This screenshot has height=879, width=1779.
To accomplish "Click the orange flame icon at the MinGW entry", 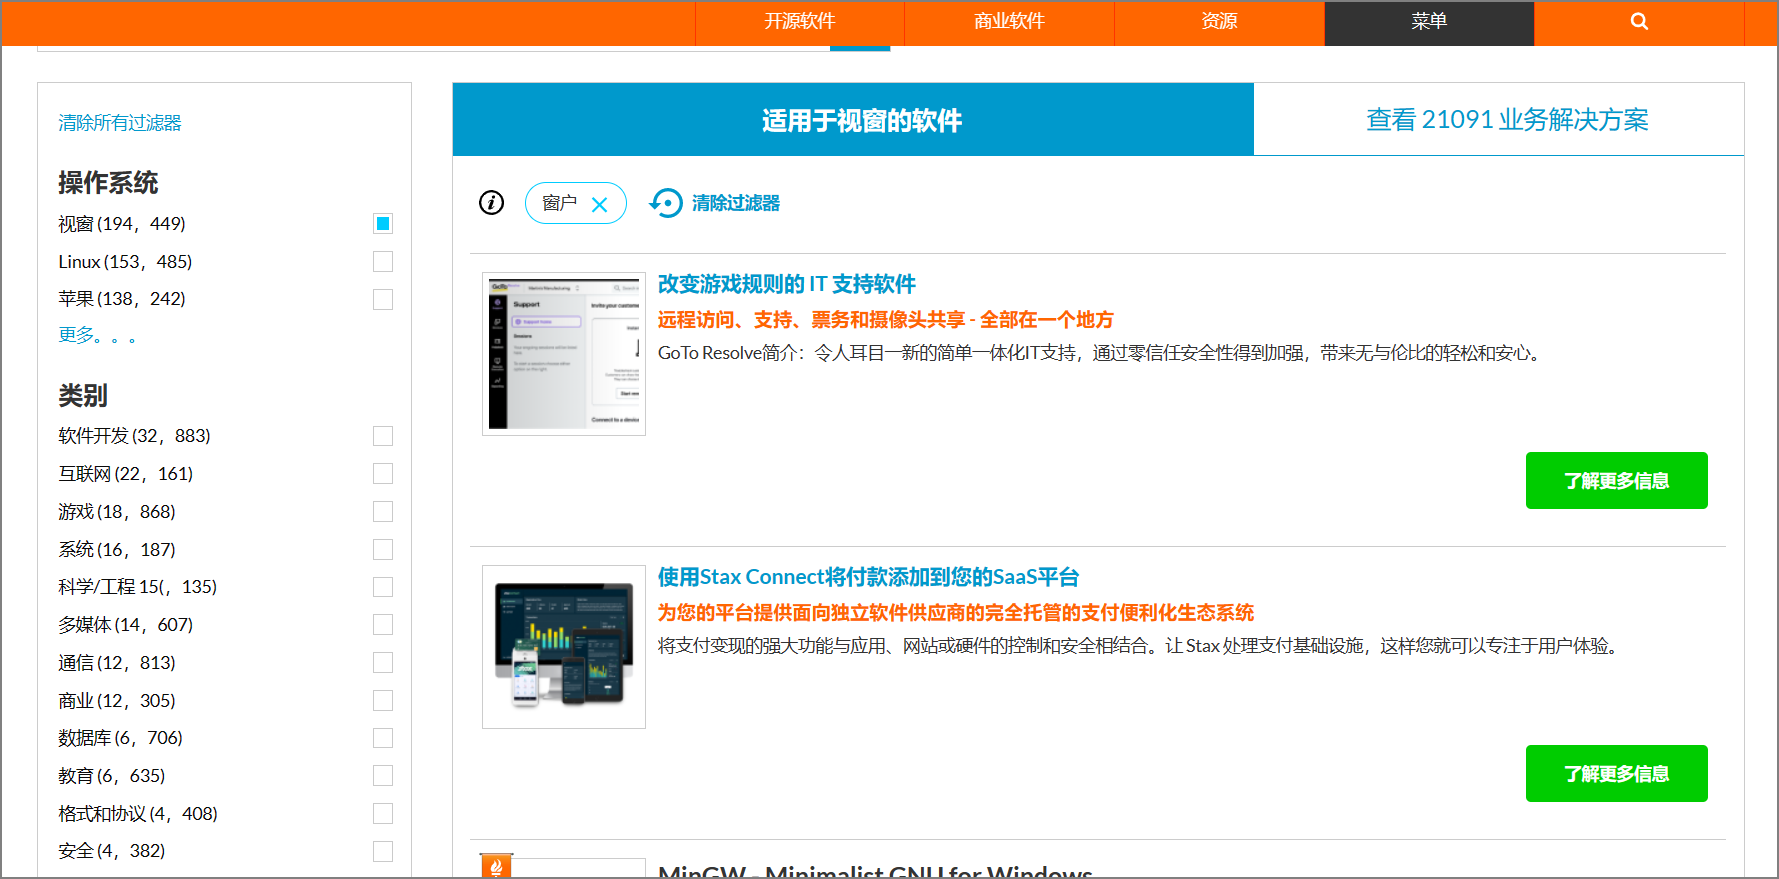I will (496, 866).
